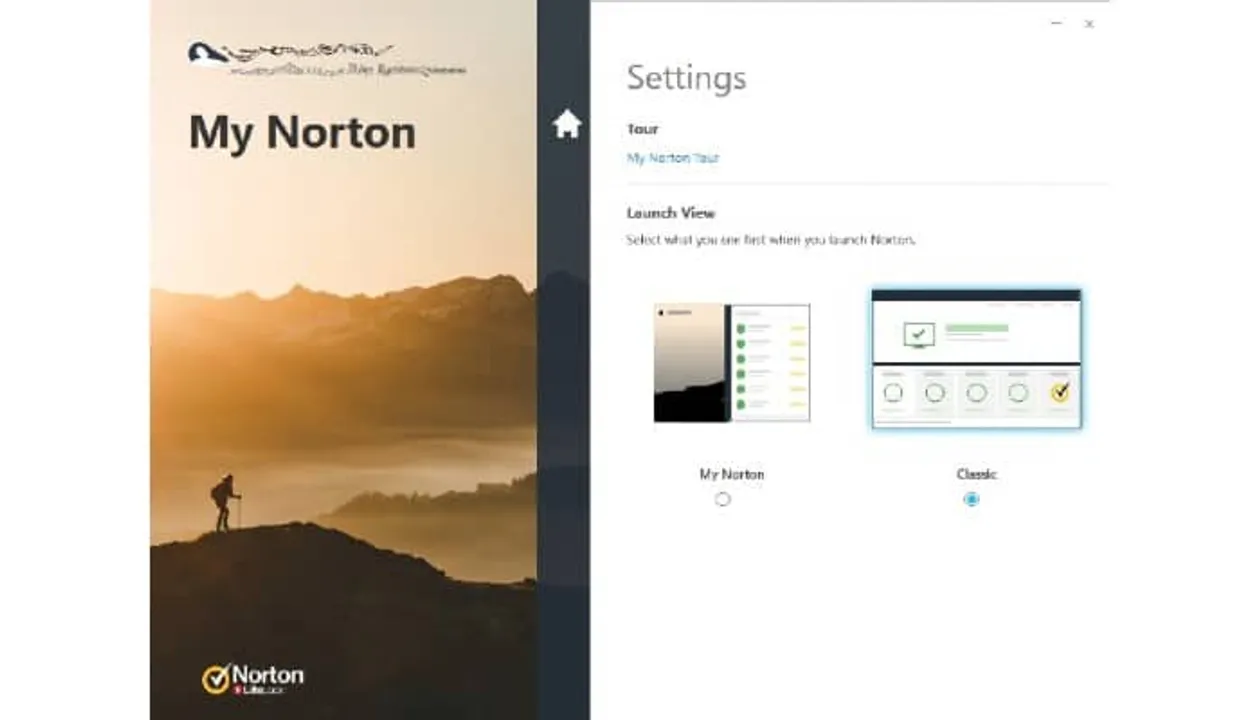Viewport: 1260px width, 720px height.
Task: Click the Settings page heading
Action: pyautogui.click(x=686, y=78)
